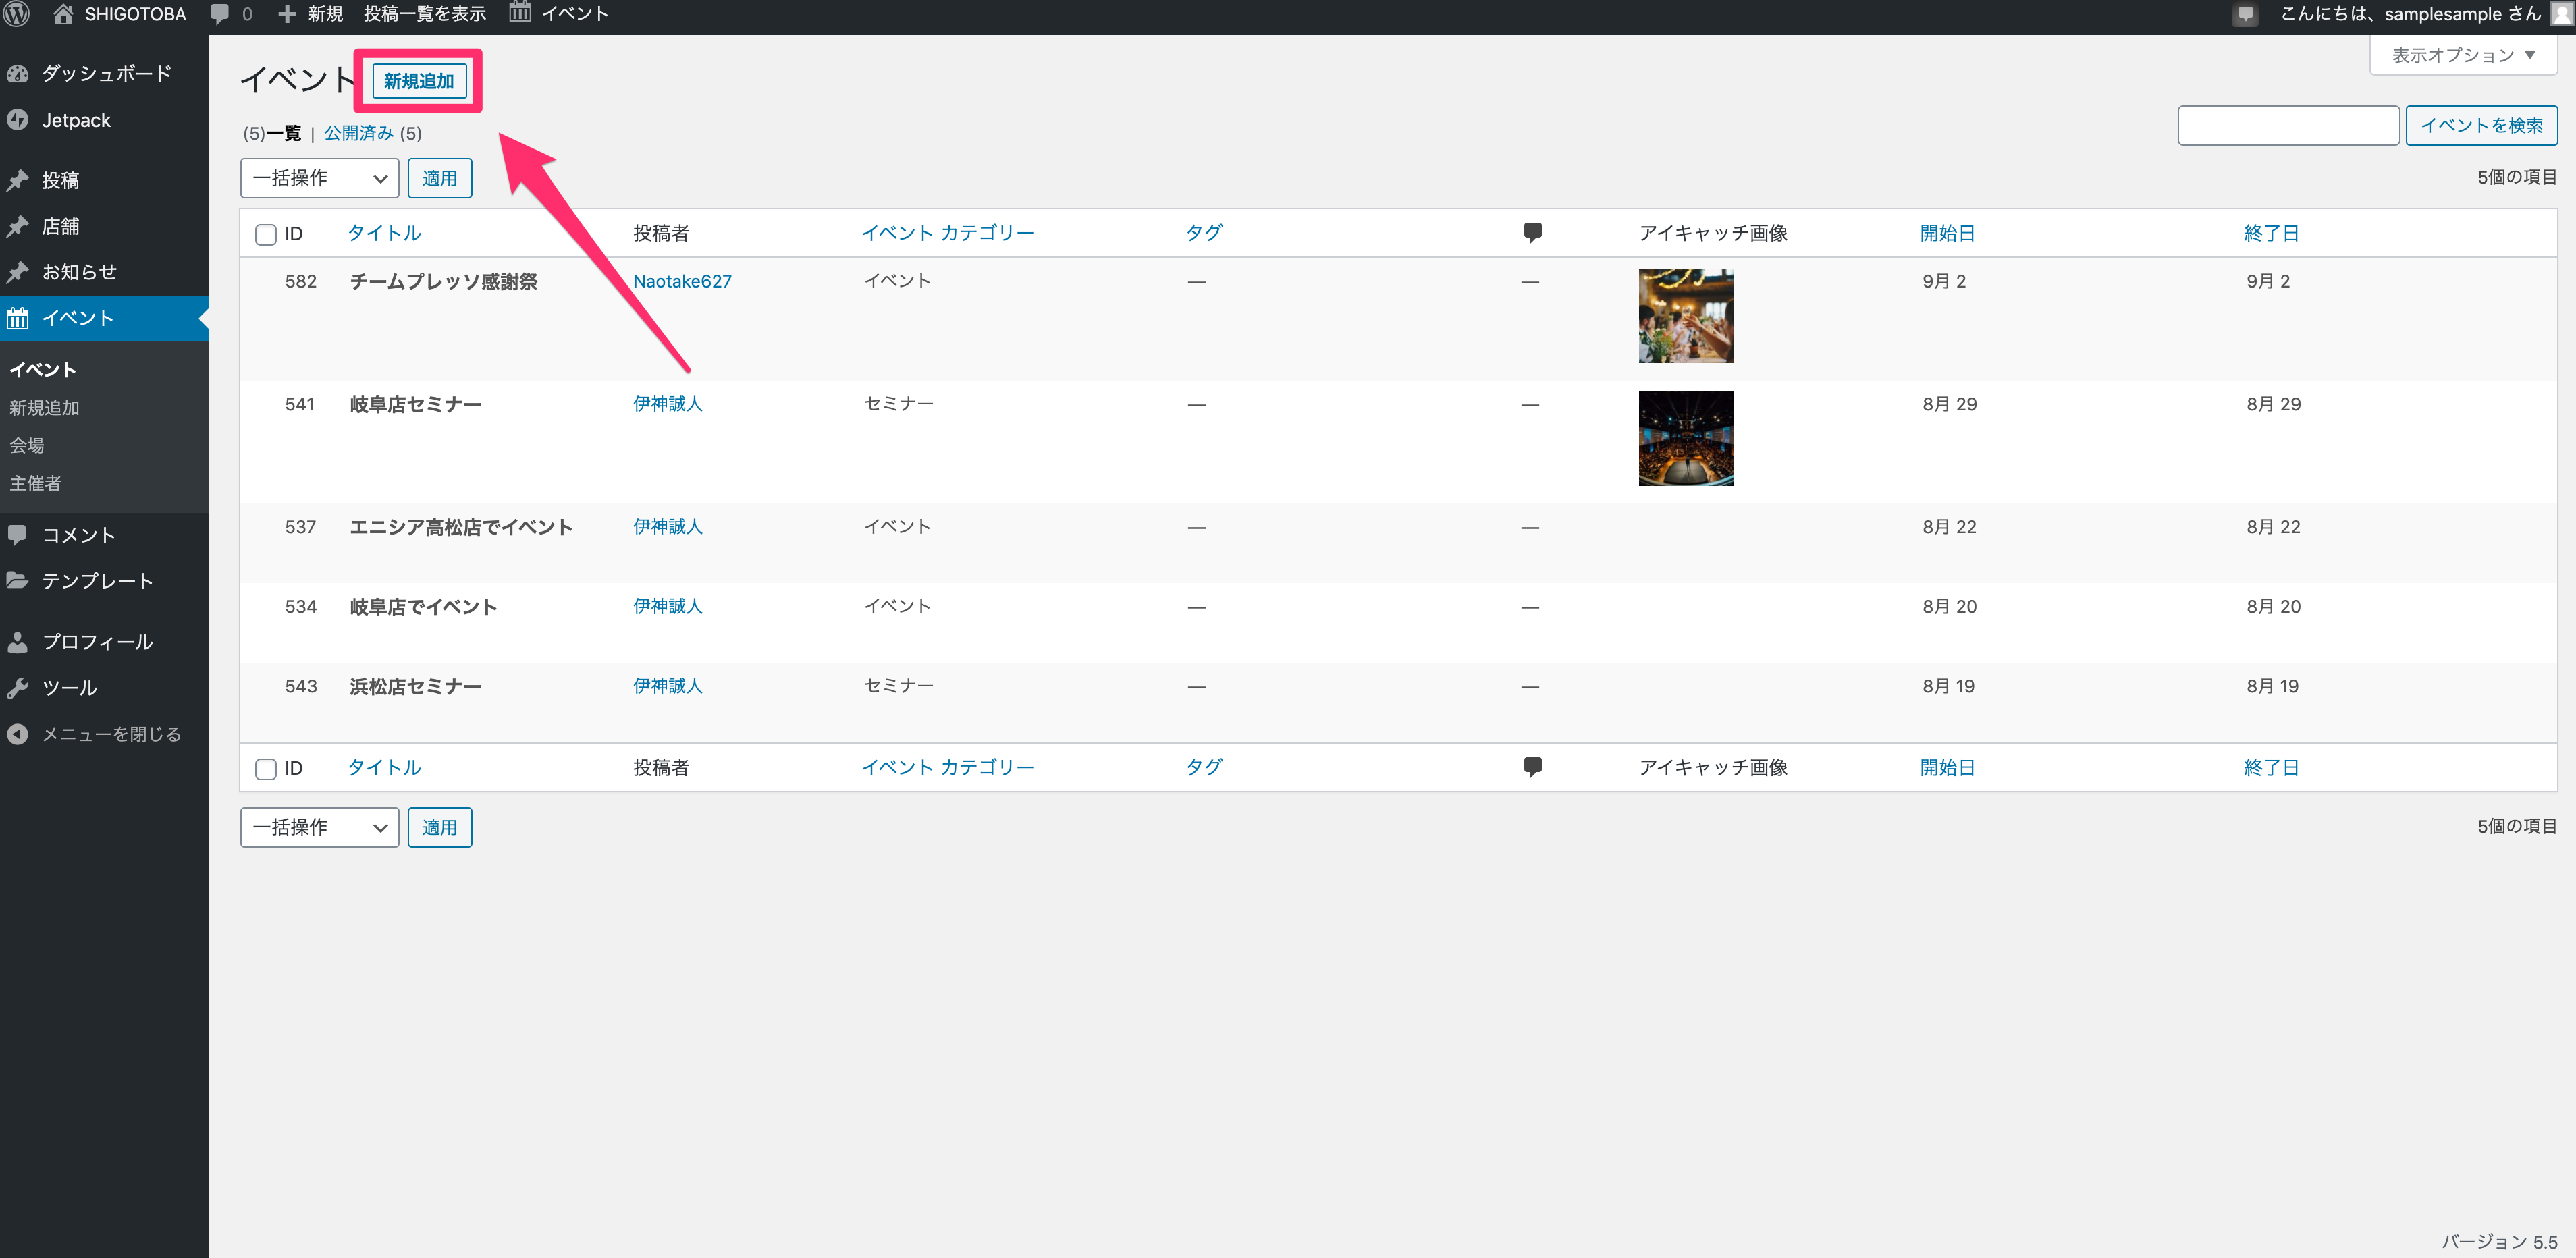The width and height of the screenshot is (2576, 1258).
Task: Click the top 適用 button
Action: [x=440, y=178]
